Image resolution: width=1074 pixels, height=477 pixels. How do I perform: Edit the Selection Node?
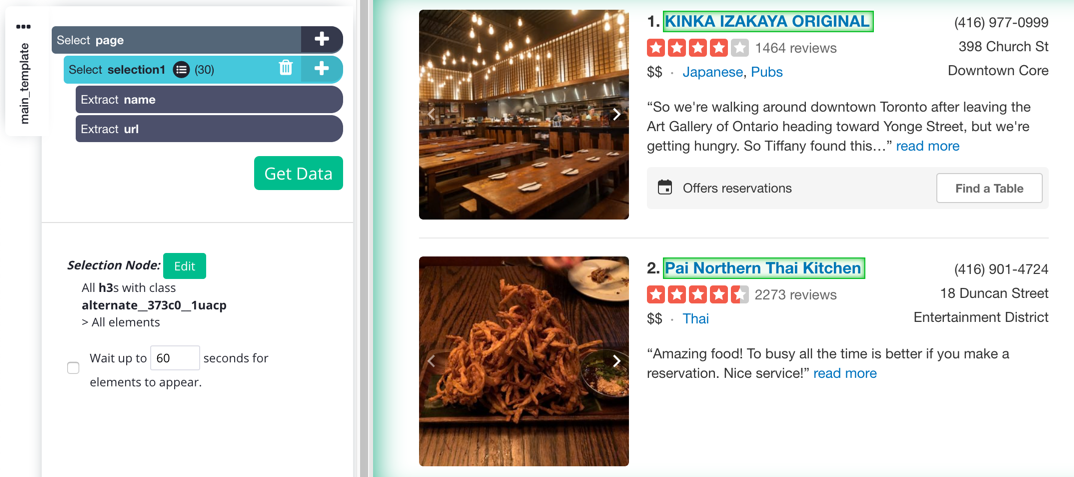click(184, 266)
